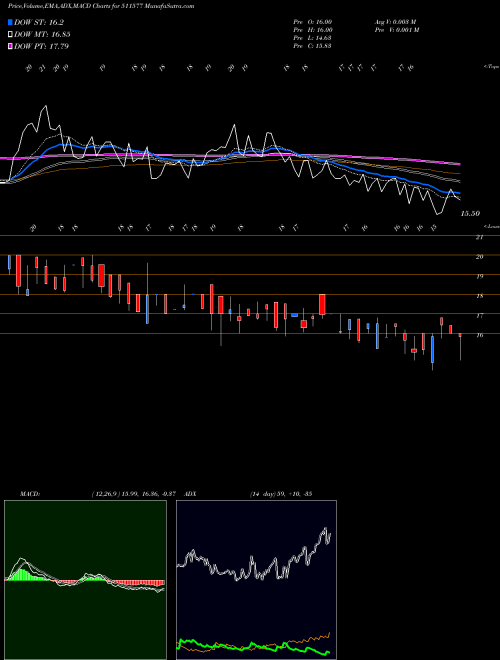Click the Pre O: 16.00 value
Screen dimensions: 500x660
coord(313,21)
